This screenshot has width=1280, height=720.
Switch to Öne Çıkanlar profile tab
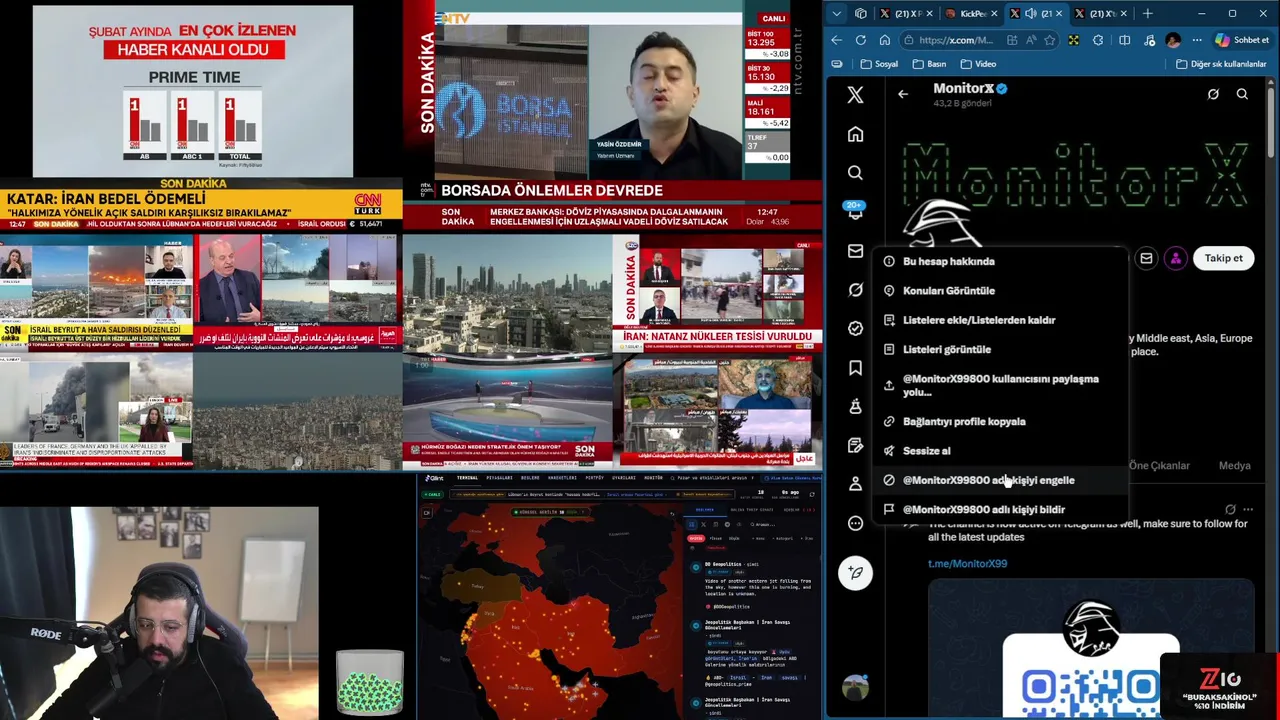(1159, 465)
